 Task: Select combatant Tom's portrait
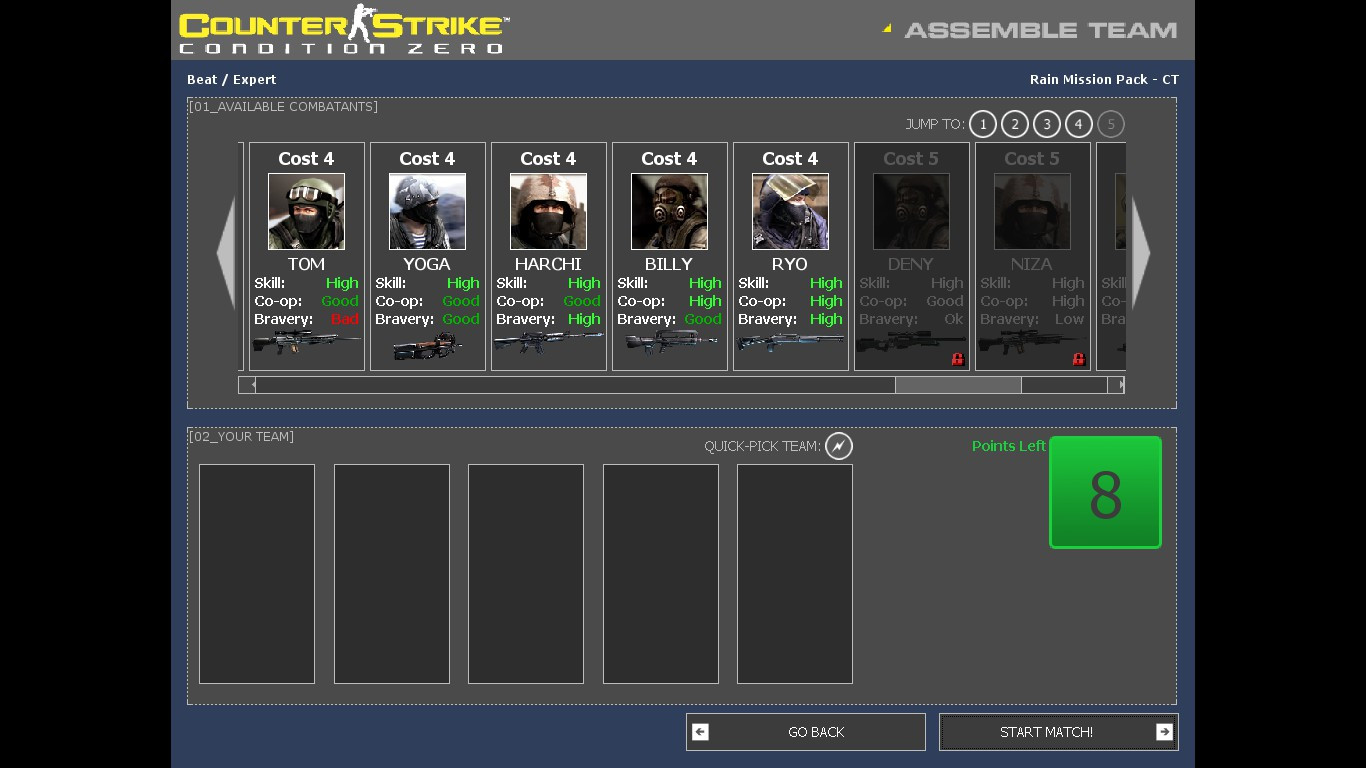click(305, 210)
